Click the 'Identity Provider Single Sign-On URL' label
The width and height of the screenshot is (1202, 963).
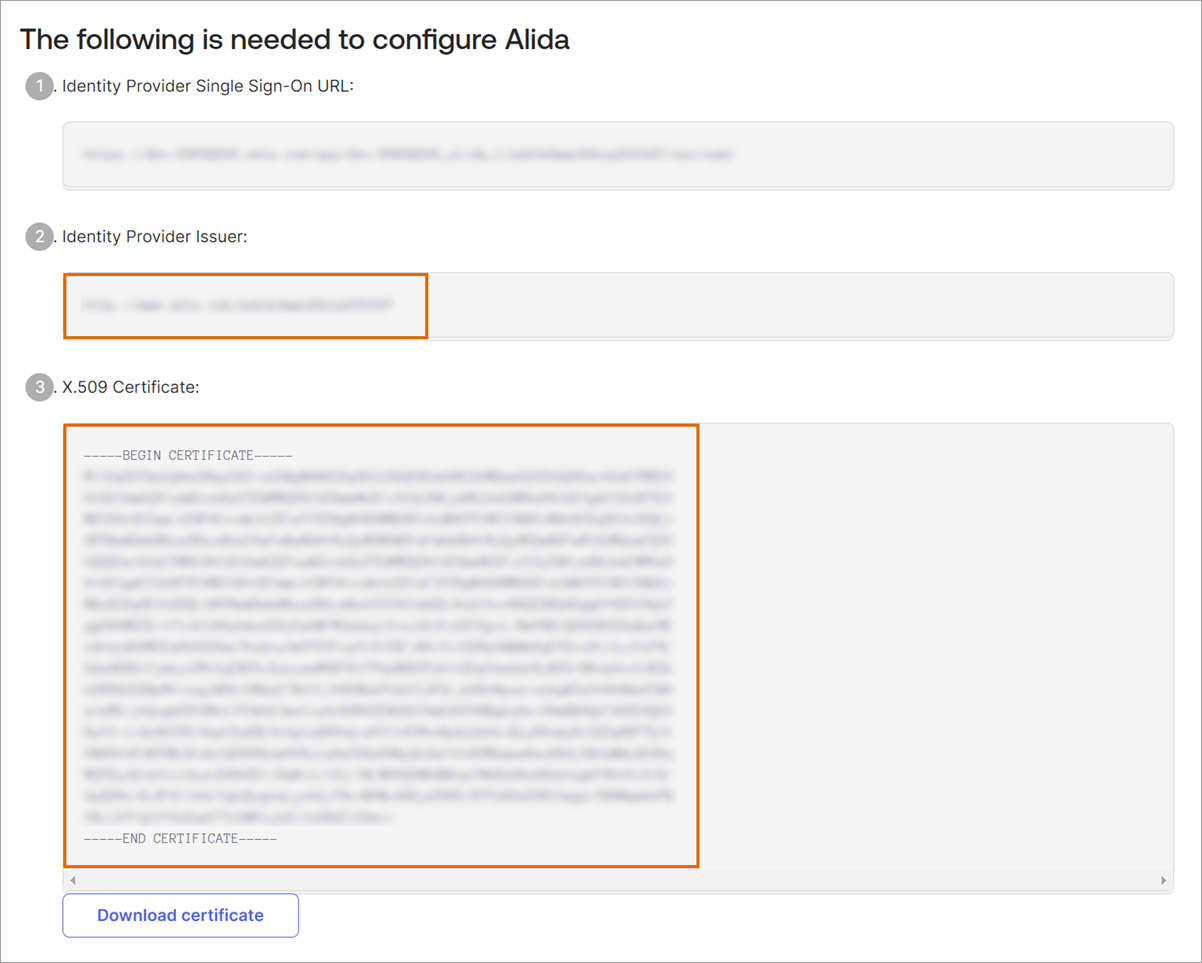click(208, 87)
